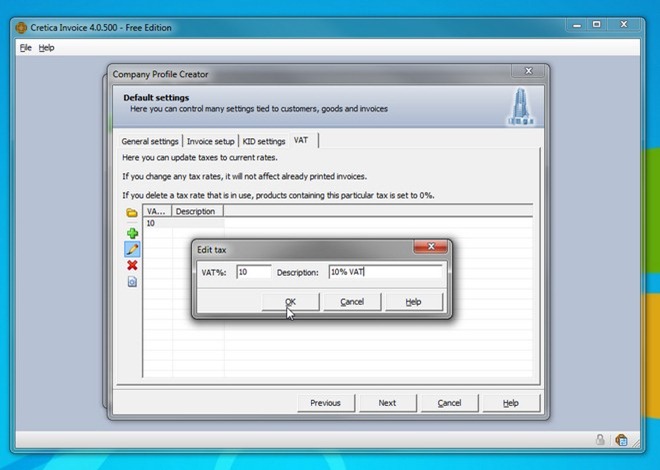
Task: Click the folder icon beside the tax list
Action: pyautogui.click(x=132, y=213)
